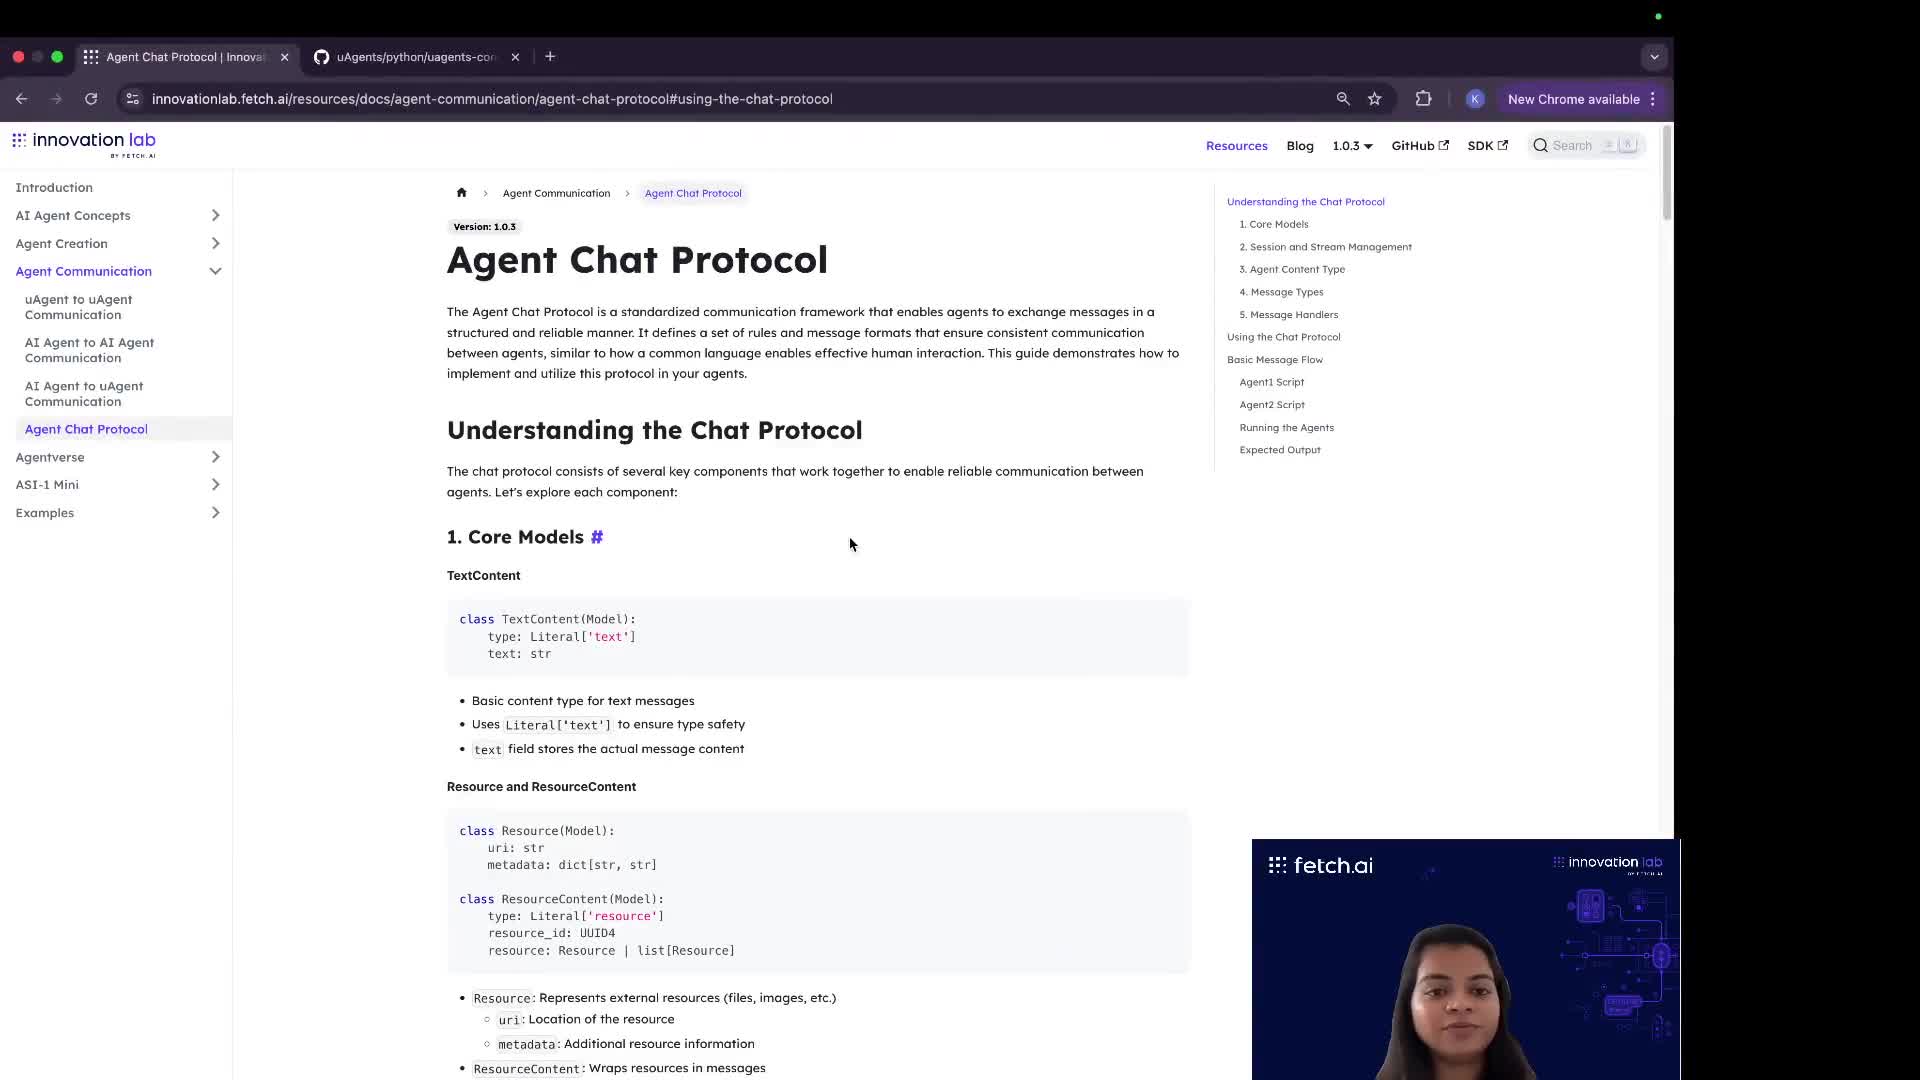Click the Core Models anchor link icon
Screen dimensions: 1920x1080
pyautogui.click(x=597, y=537)
